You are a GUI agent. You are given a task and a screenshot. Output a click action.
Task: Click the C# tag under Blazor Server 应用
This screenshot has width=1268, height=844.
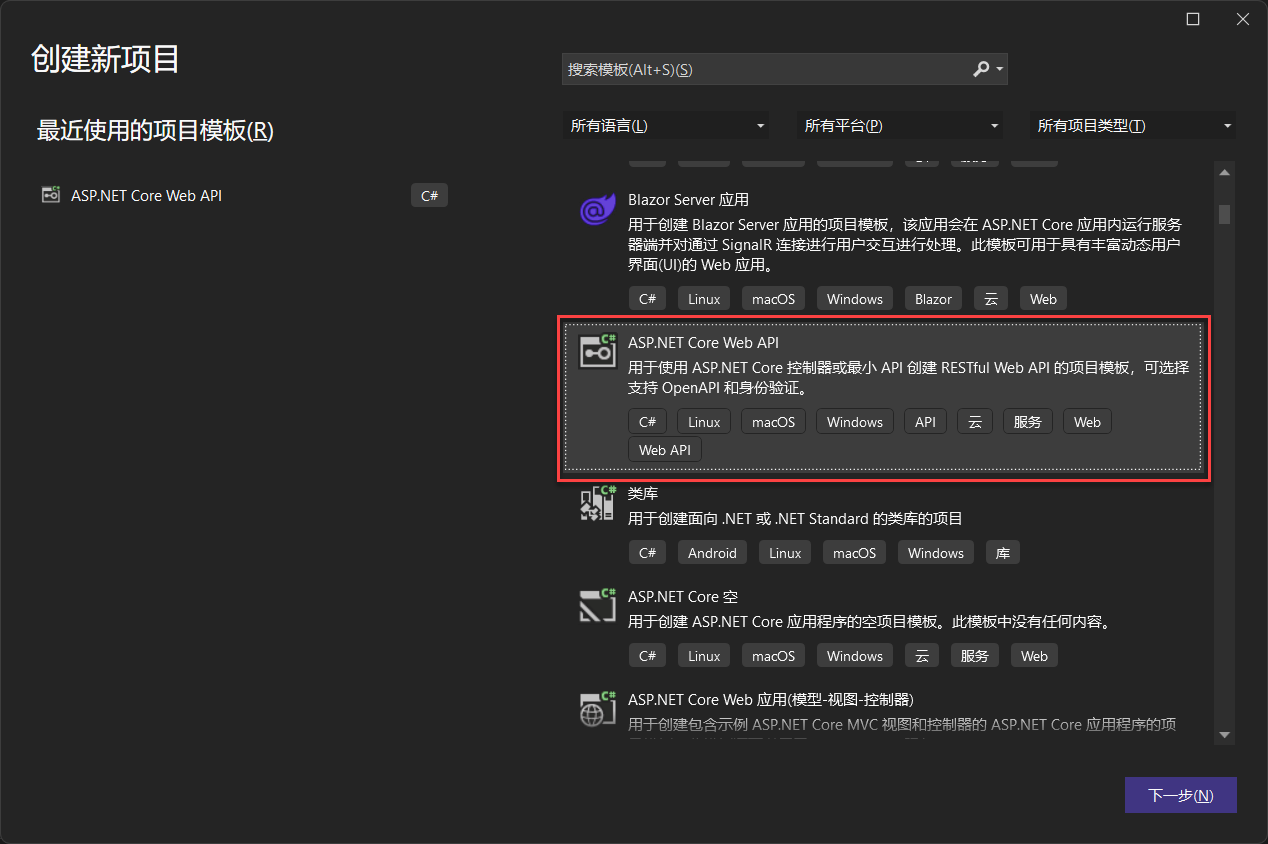click(647, 298)
